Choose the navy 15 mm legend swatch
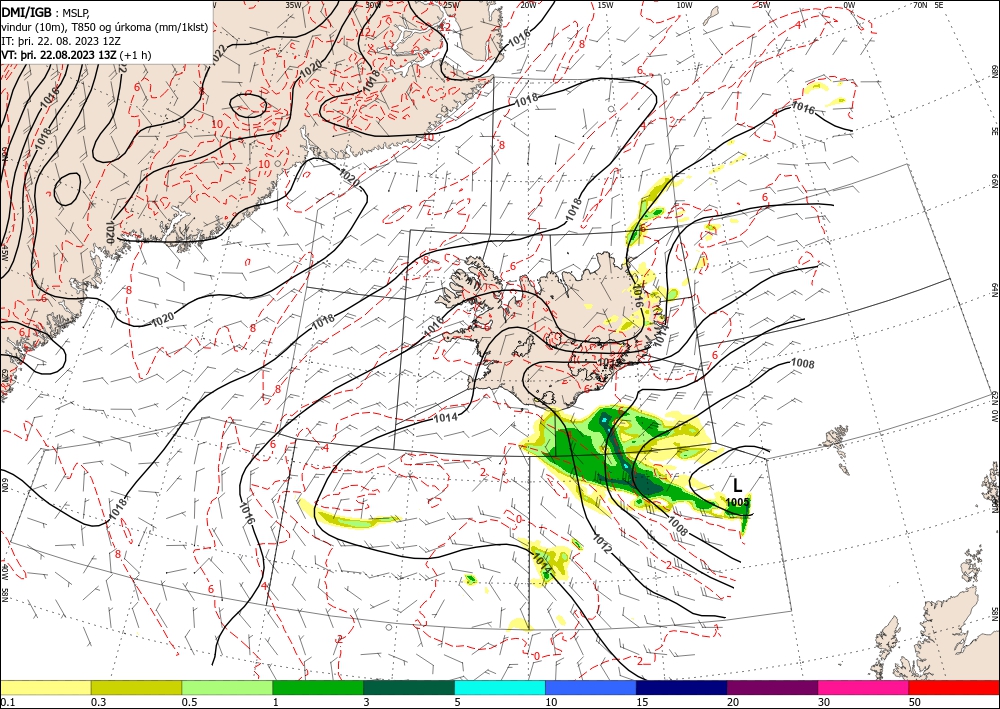The width and height of the screenshot is (1000, 709). (682, 687)
